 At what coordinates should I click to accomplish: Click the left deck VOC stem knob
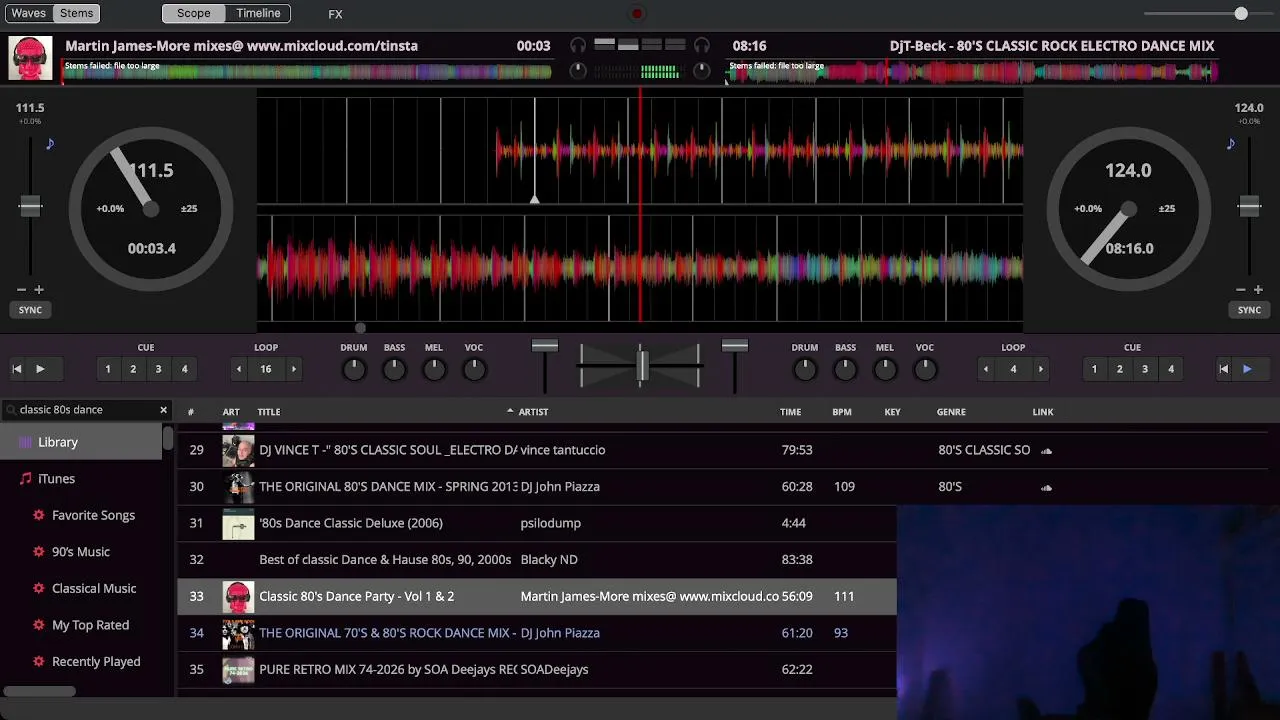474,370
